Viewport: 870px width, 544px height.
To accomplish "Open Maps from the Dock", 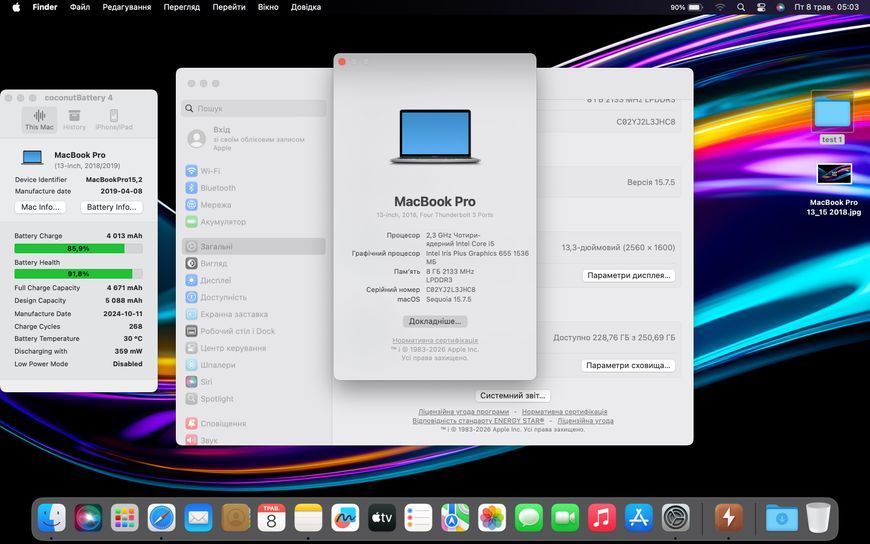I will tap(455, 518).
